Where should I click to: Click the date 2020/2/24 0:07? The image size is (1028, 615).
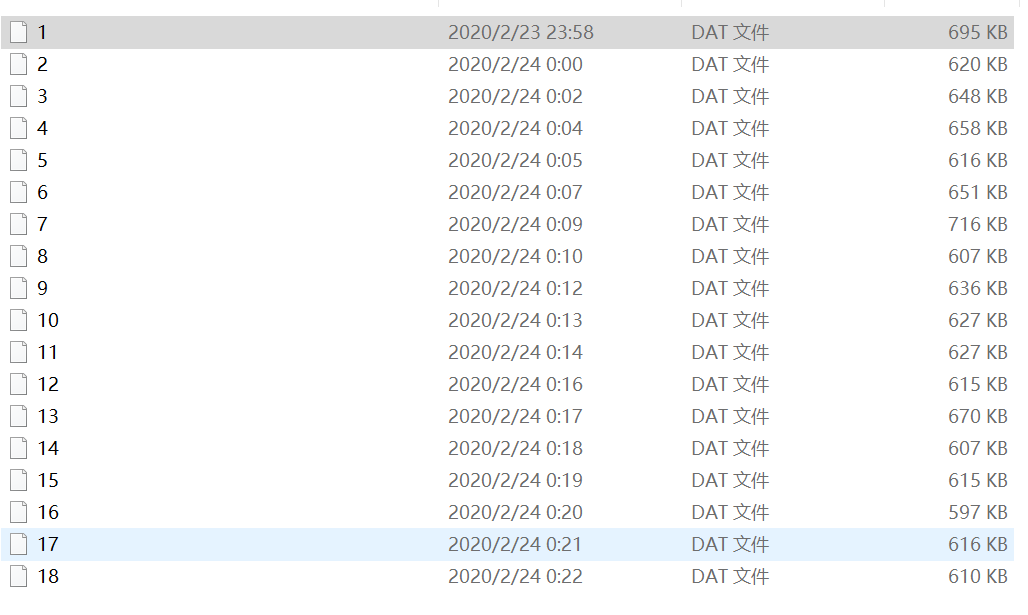tap(515, 192)
